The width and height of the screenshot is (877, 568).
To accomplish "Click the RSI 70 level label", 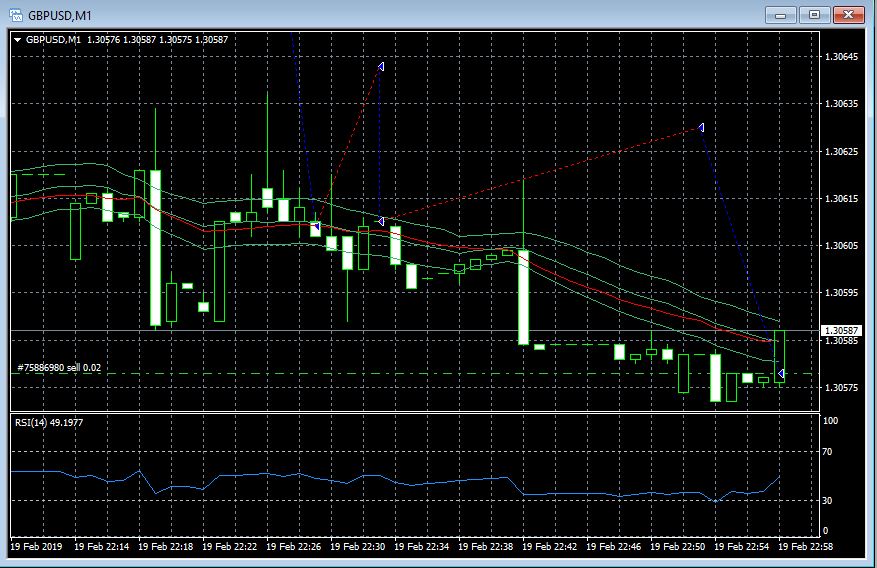I will pos(827,452).
